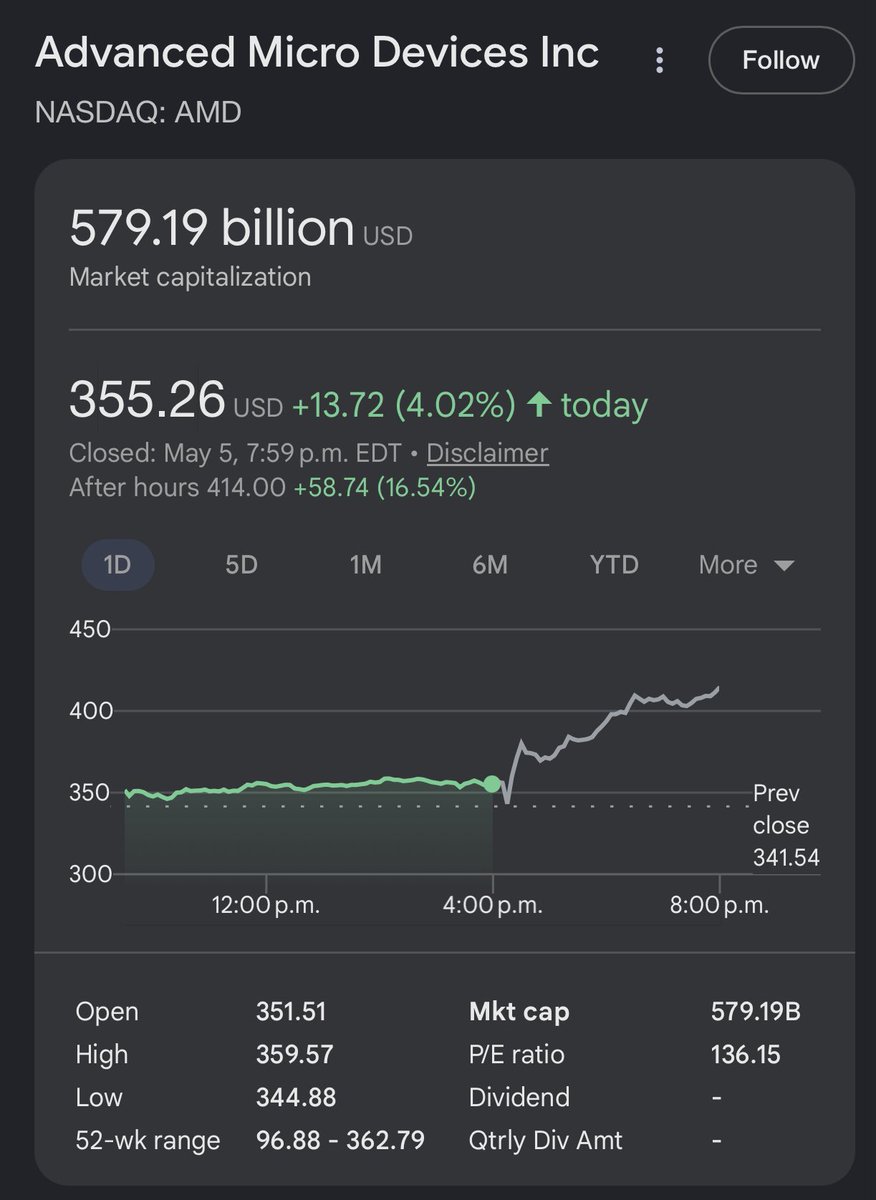
Task: Click the green up arrow next to today
Action: click(x=539, y=404)
